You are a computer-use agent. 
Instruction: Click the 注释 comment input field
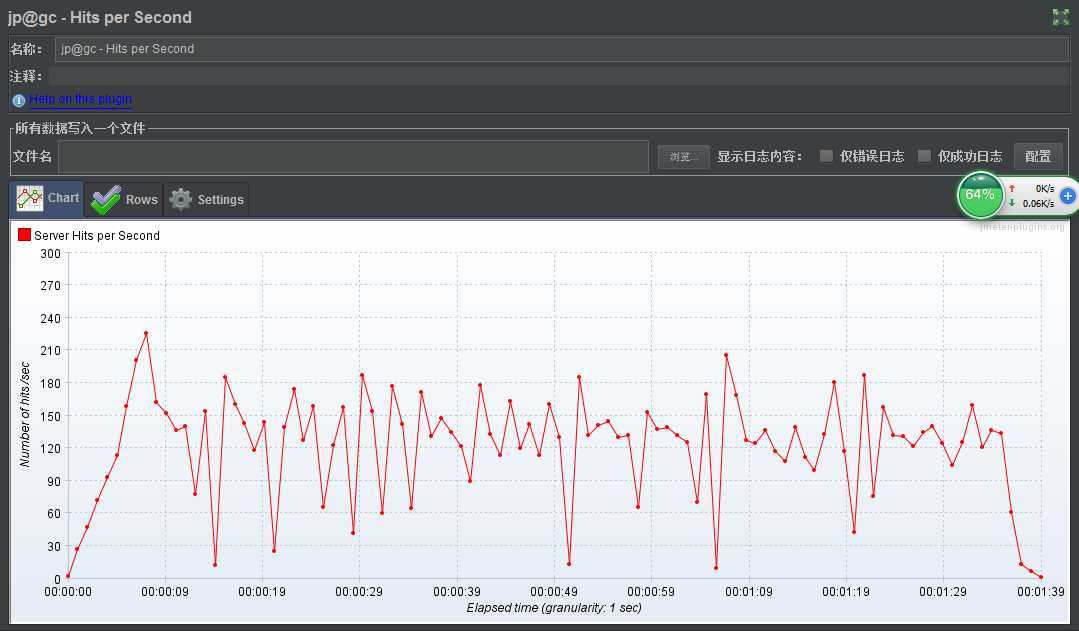(558, 76)
